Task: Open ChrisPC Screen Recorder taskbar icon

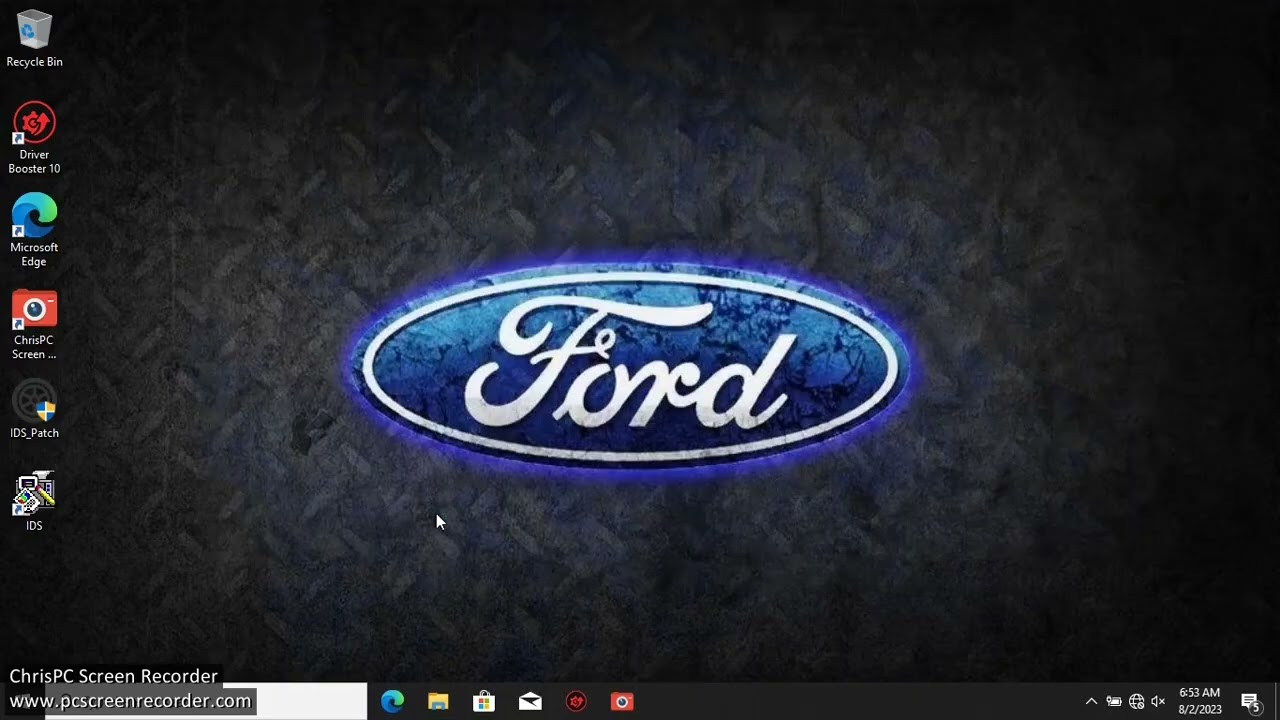Action: pos(622,702)
